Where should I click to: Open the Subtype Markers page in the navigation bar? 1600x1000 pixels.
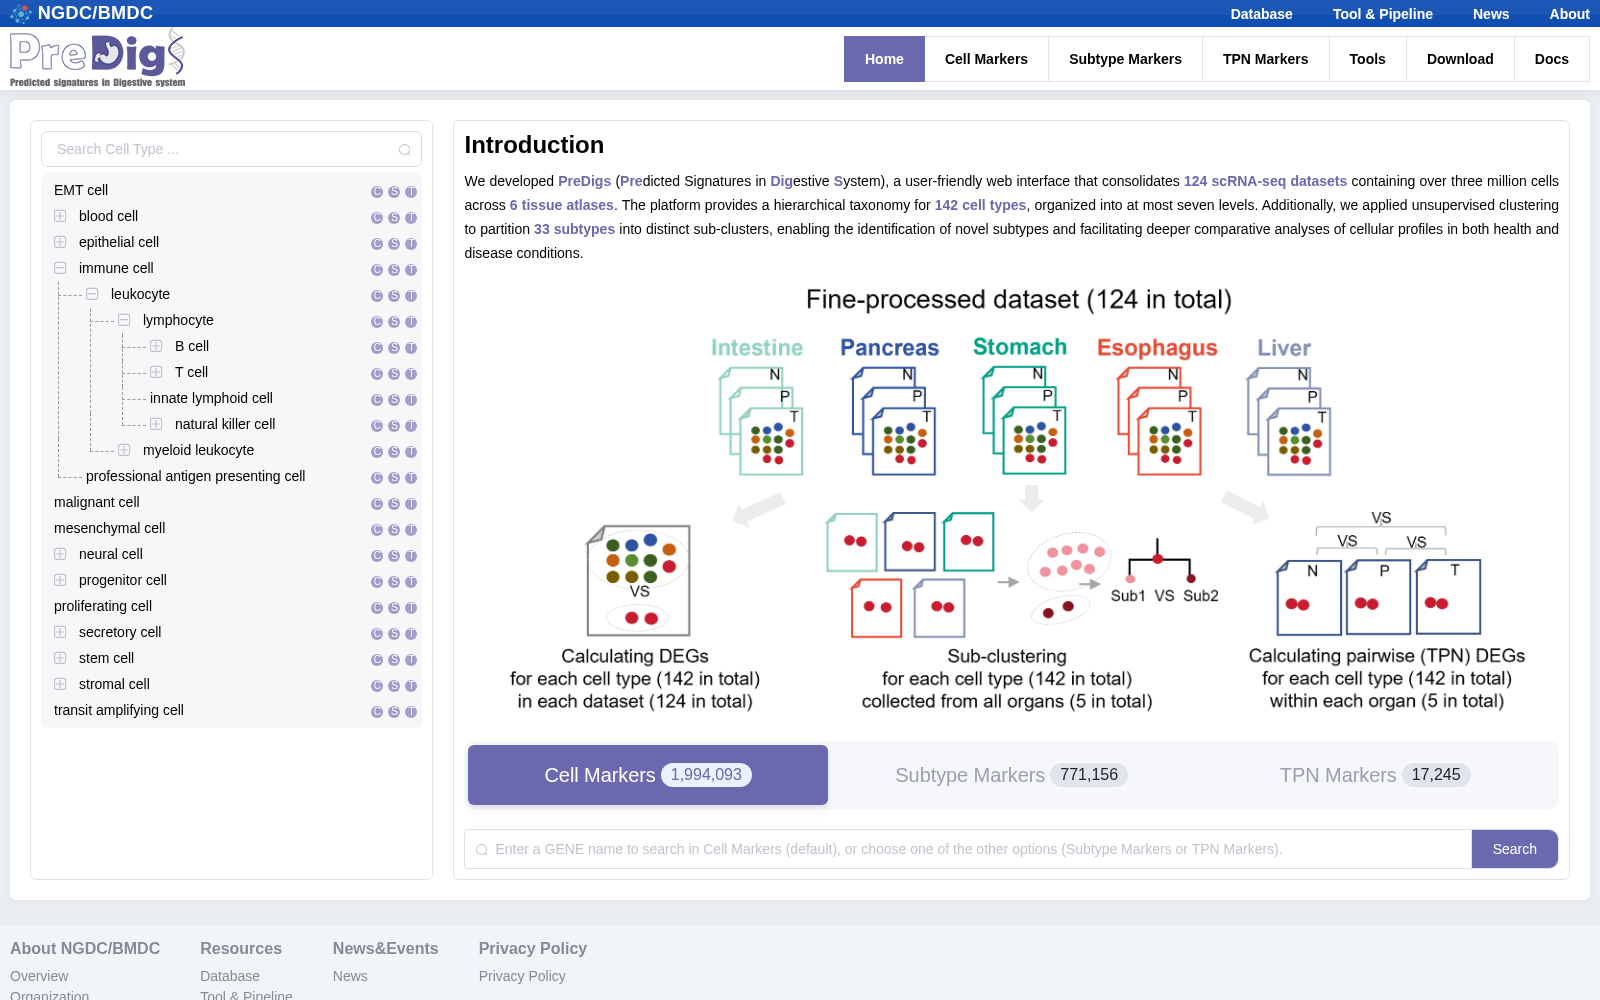[x=1125, y=59]
